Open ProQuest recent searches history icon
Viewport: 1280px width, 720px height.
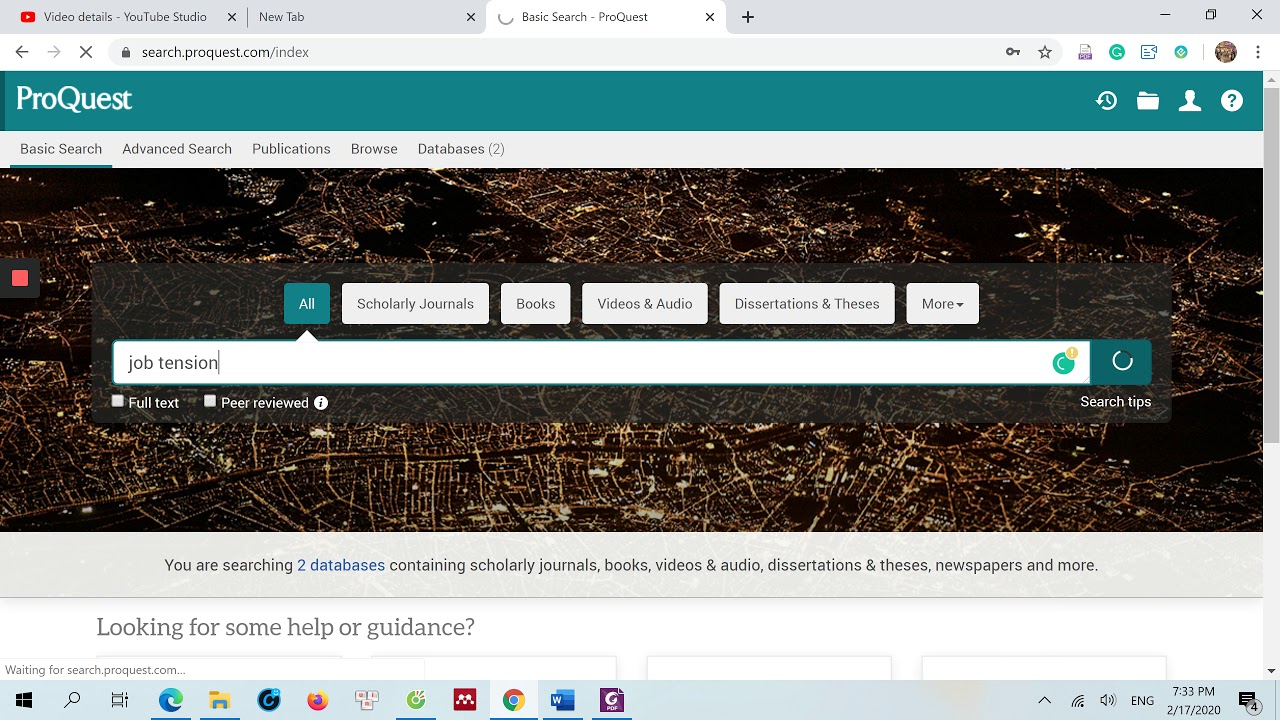coord(1106,100)
